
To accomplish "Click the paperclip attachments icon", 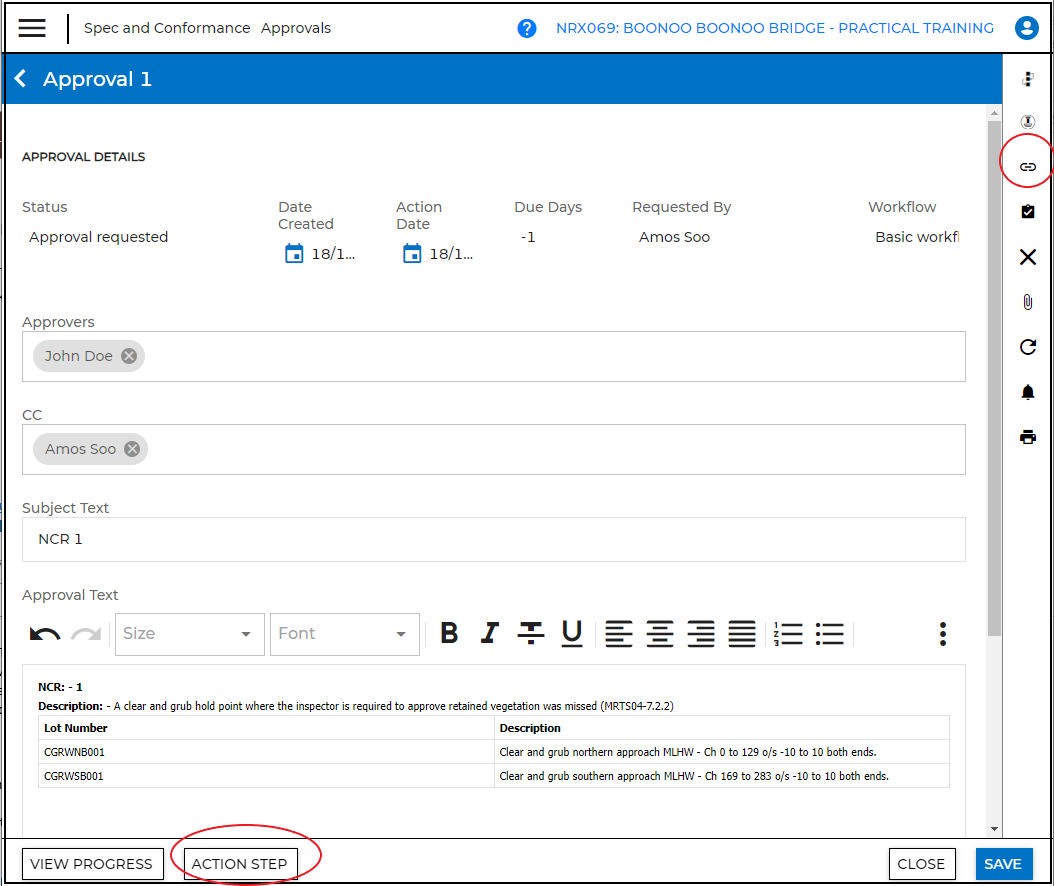I will (x=1027, y=302).
